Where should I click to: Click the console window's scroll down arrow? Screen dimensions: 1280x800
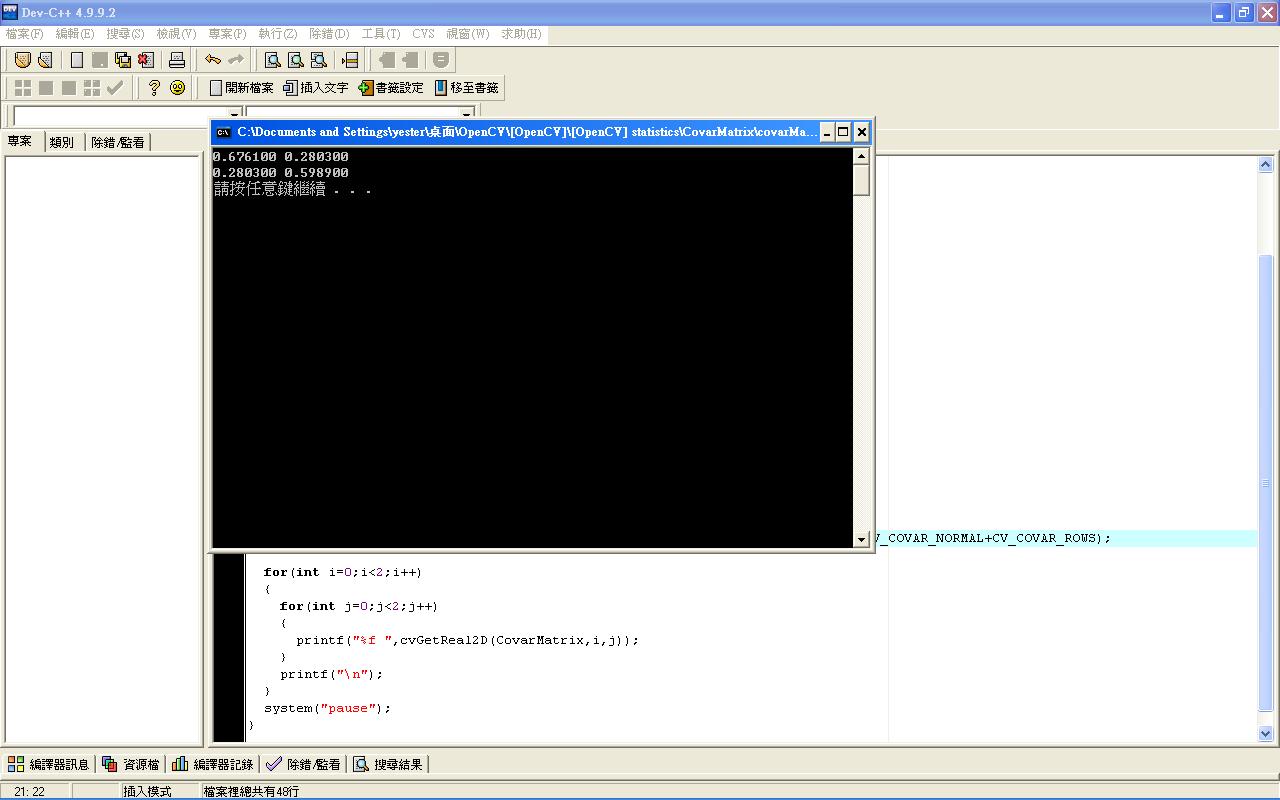(x=861, y=540)
